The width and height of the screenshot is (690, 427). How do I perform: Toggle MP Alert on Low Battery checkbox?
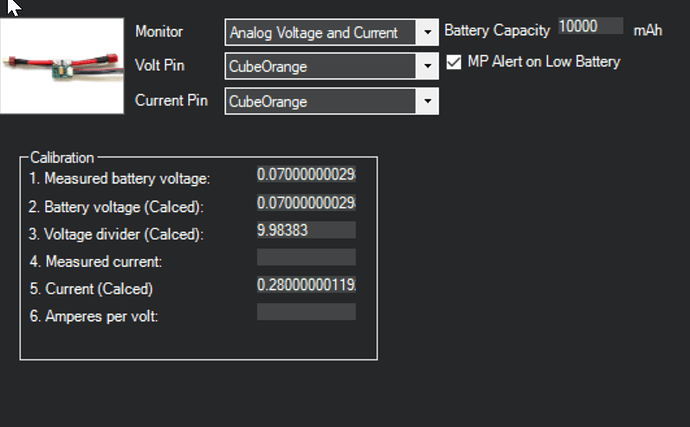[x=454, y=62]
